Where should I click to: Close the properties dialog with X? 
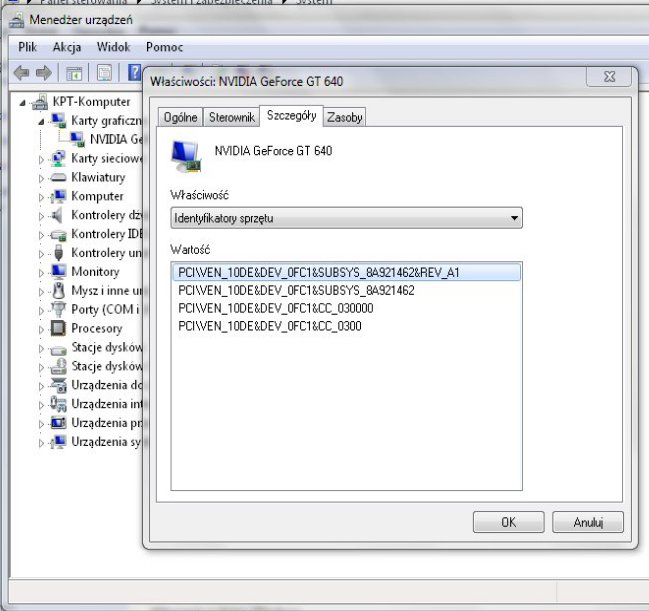click(609, 76)
